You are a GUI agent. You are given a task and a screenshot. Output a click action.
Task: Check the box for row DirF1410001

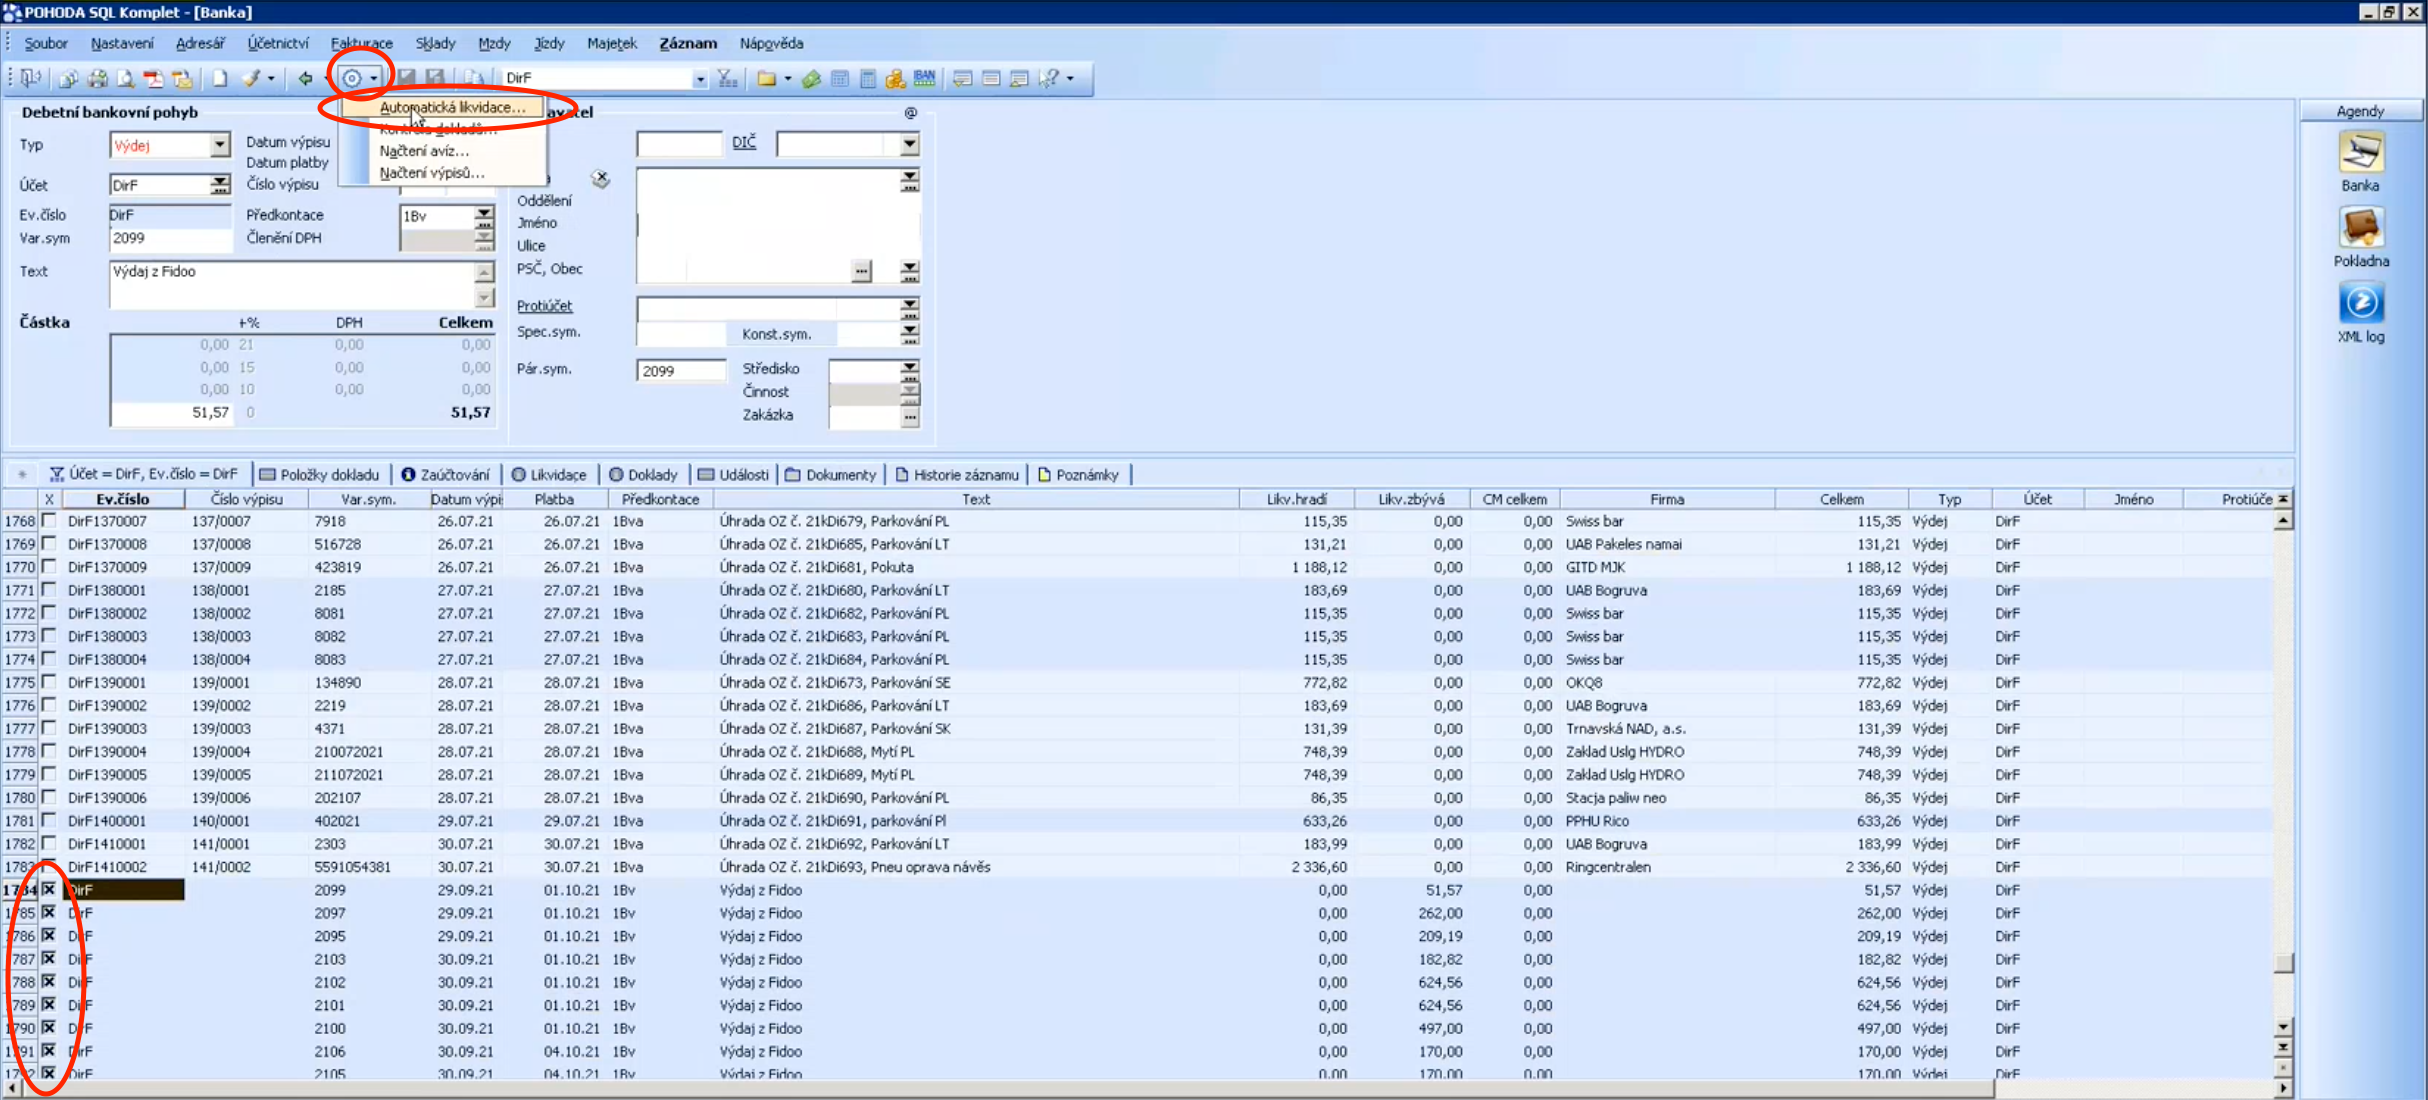[x=48, y=843]
